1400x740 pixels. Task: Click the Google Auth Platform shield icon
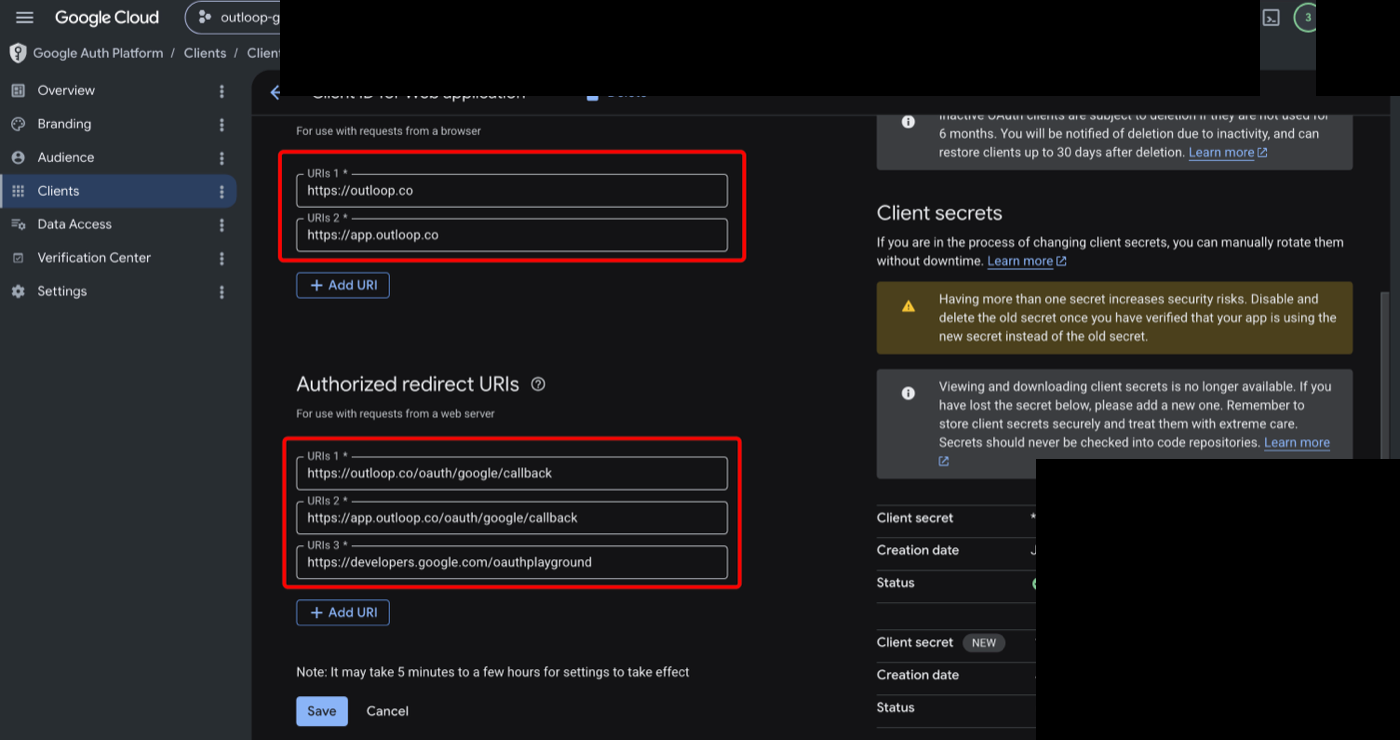pos(17,53)
